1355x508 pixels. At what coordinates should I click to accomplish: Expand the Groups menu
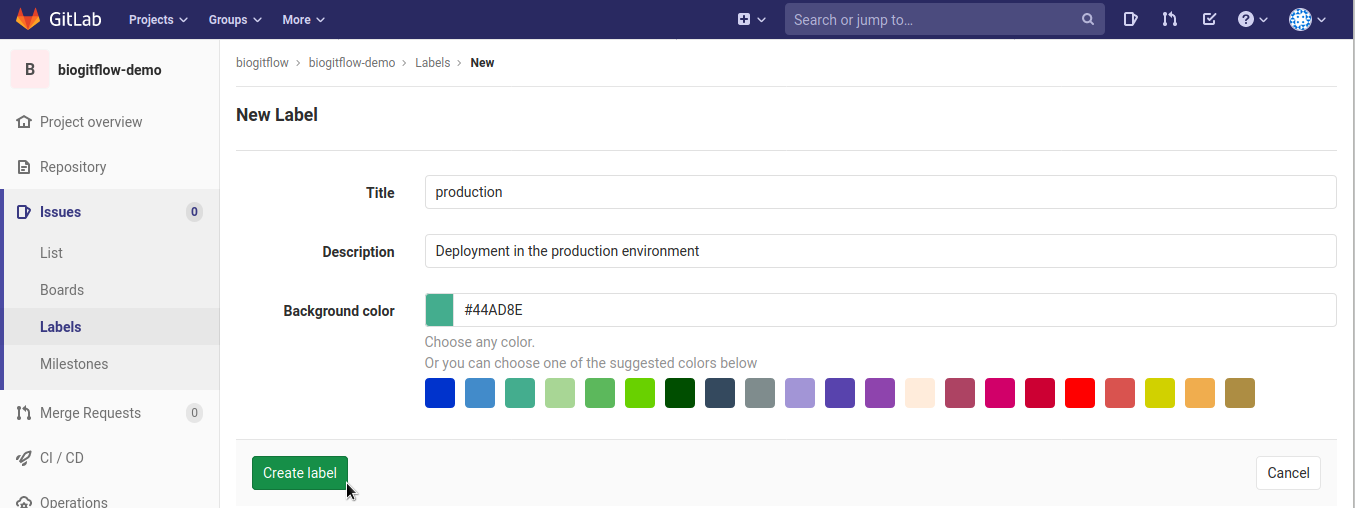(x=235, y=19)
